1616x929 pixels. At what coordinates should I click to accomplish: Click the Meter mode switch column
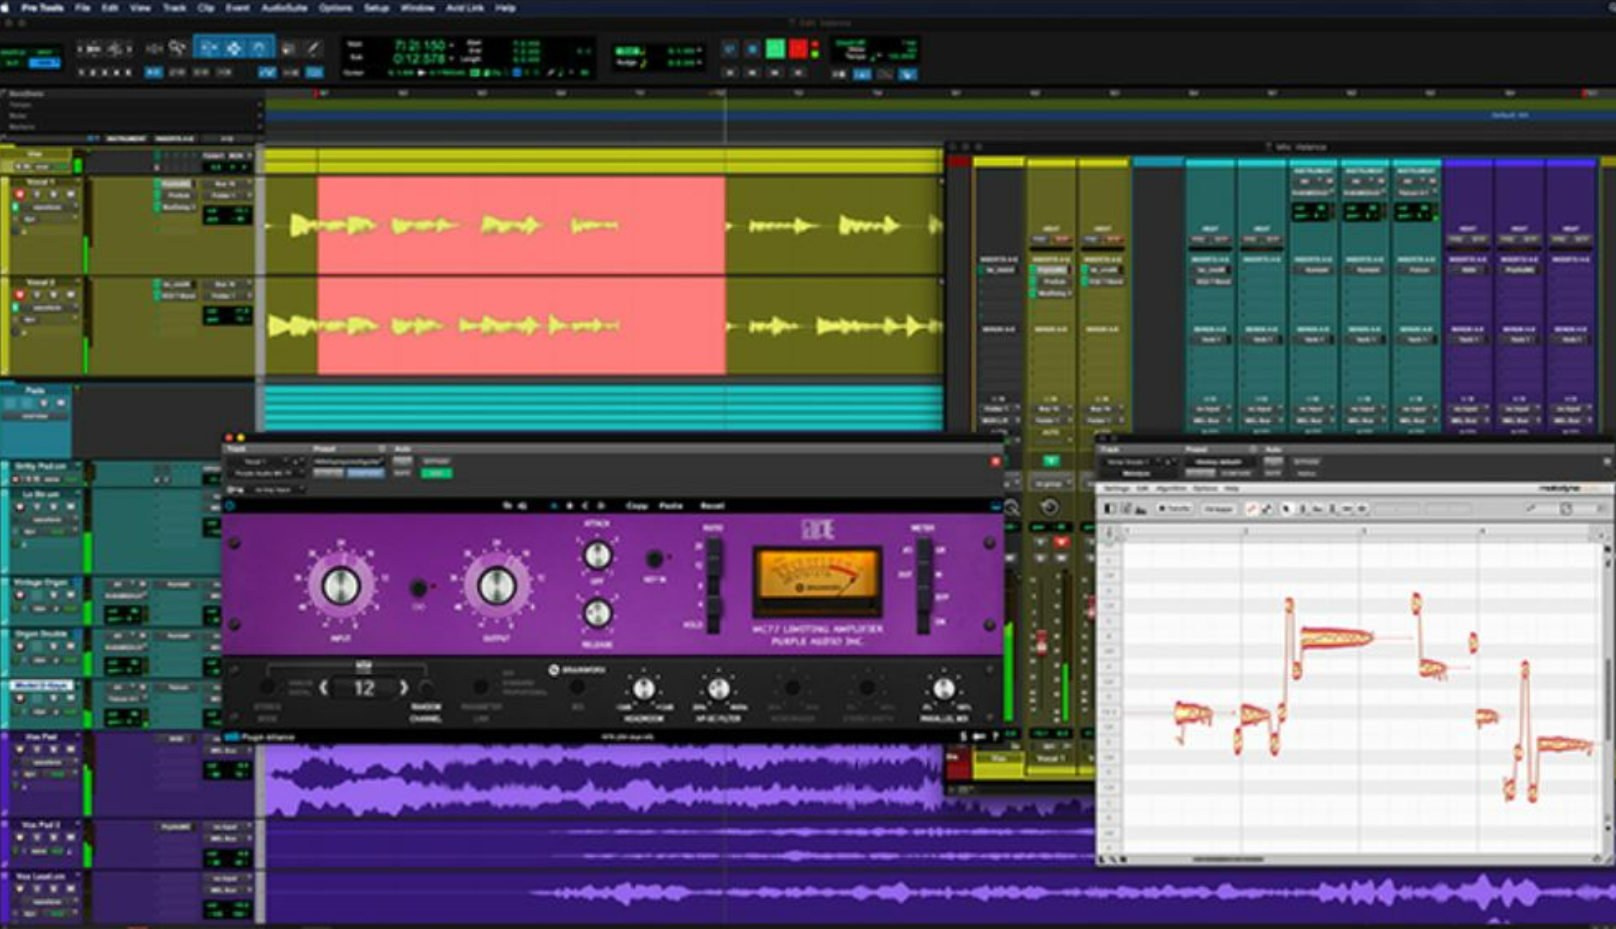(x=924, y=586)
